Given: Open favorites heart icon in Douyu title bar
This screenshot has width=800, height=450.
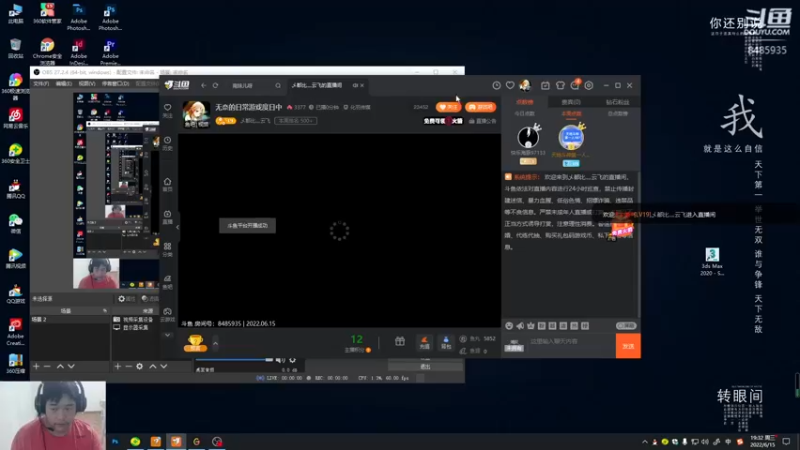Looking at the screenshot, I should tap(510, 85).
